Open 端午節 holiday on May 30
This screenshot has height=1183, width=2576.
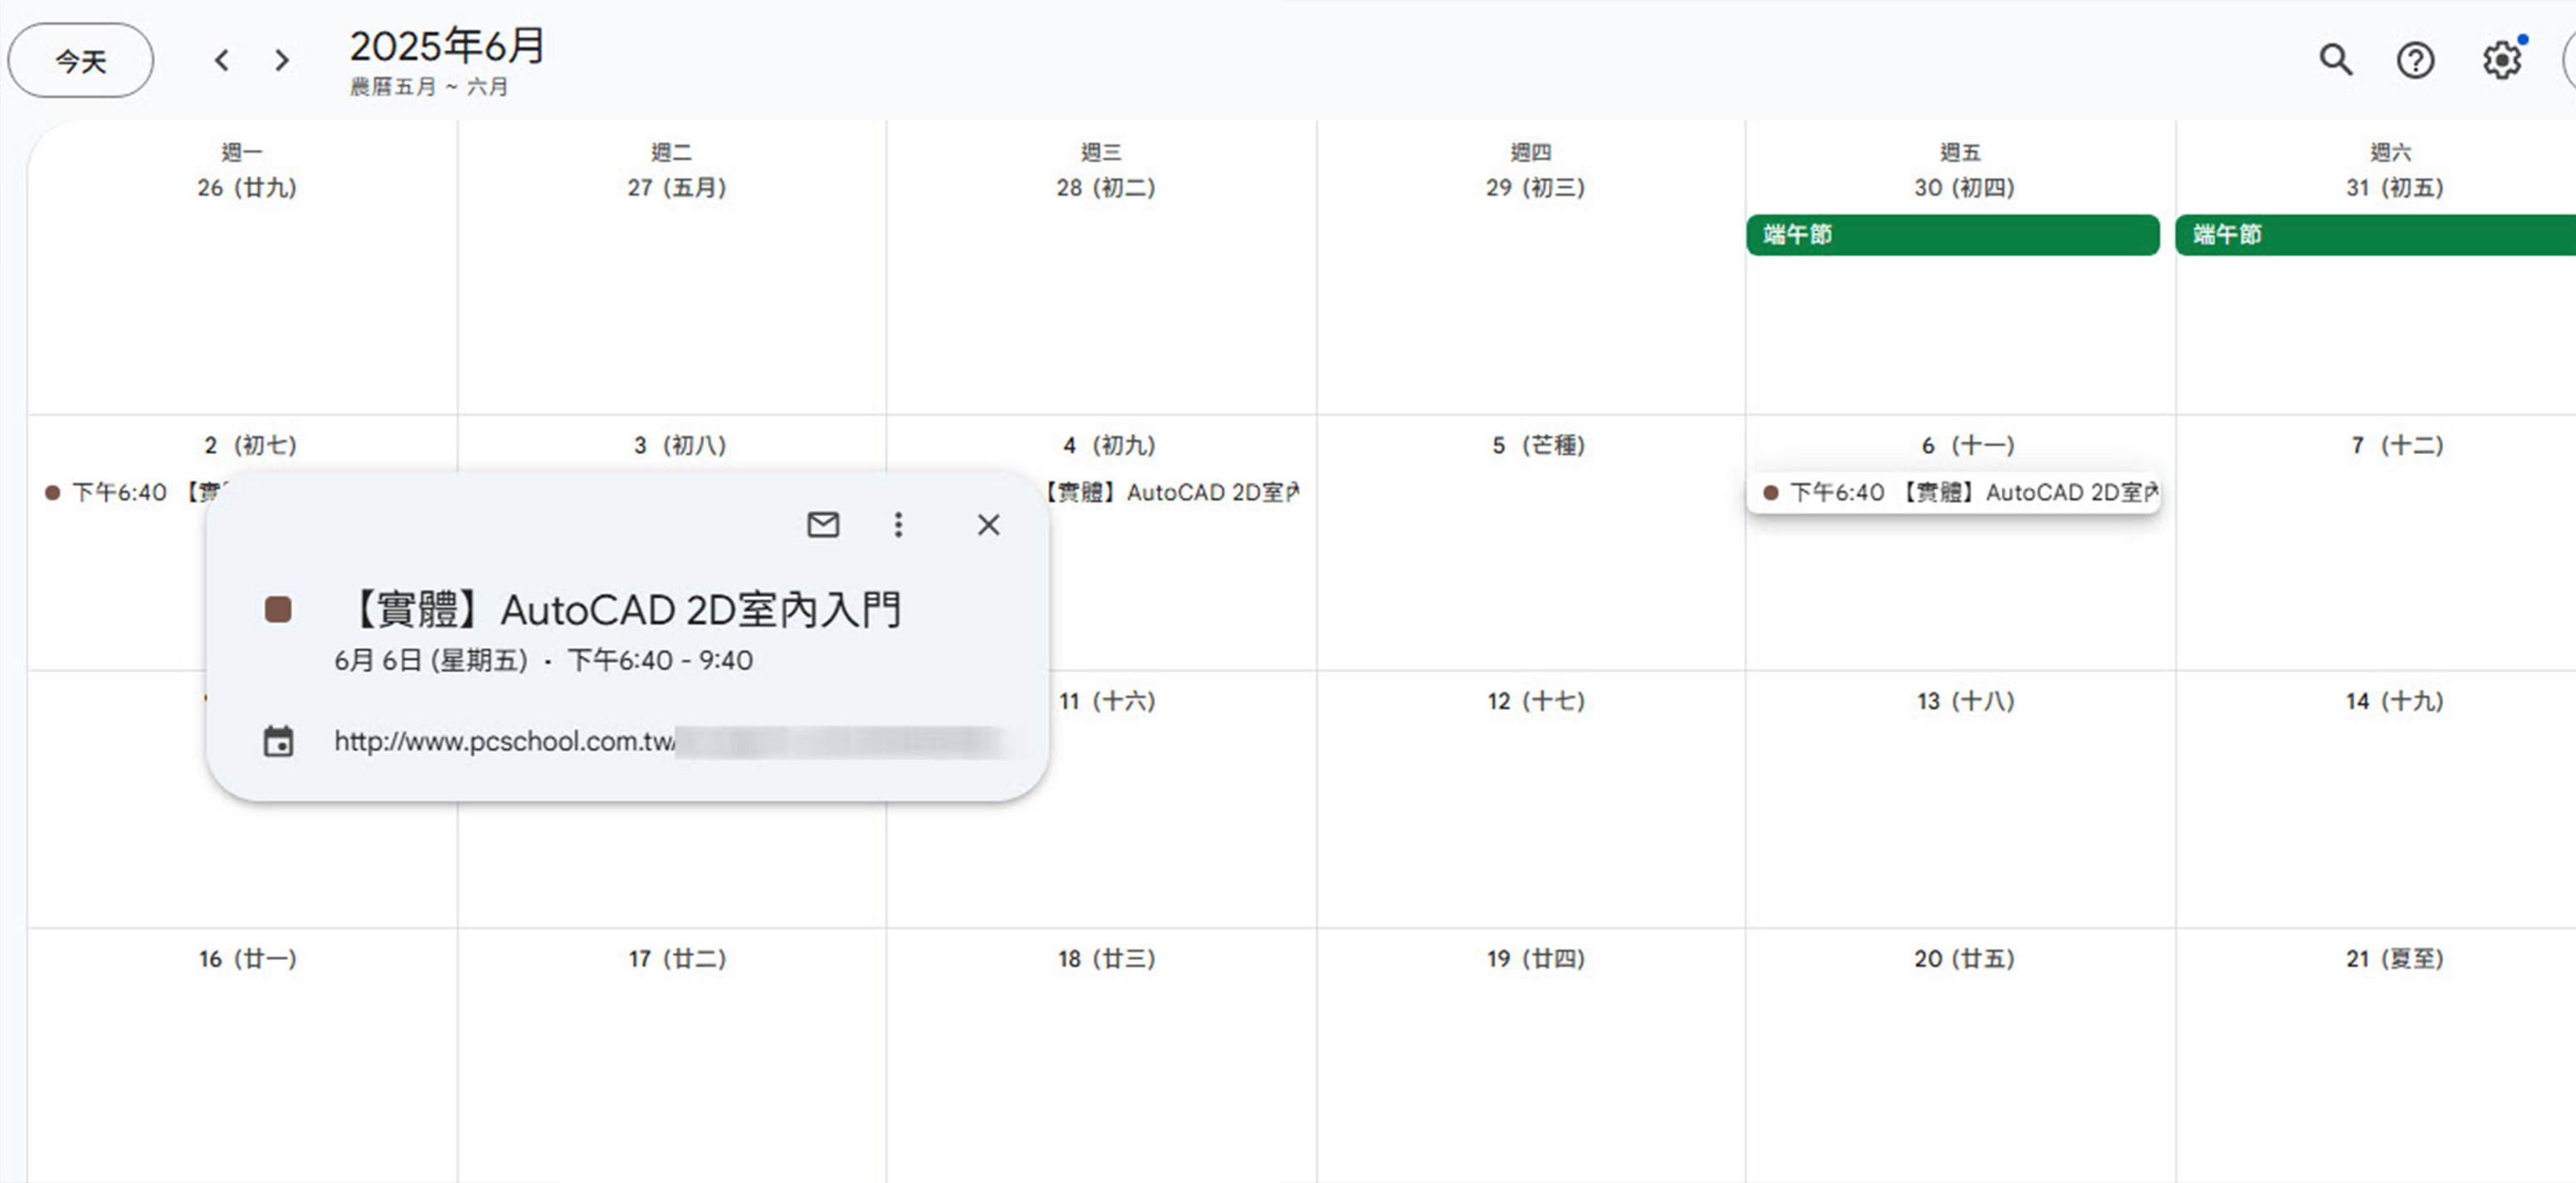point(1953,234)
